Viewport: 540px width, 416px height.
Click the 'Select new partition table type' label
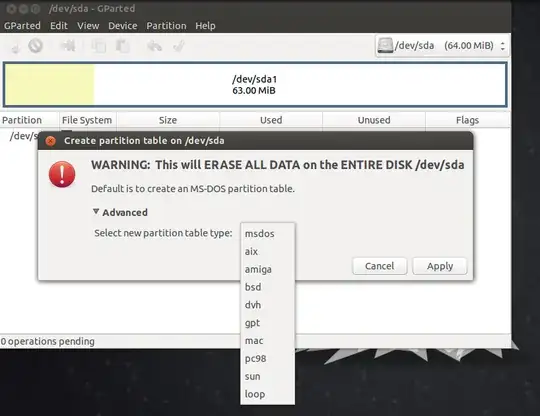[x=163, y=233]
